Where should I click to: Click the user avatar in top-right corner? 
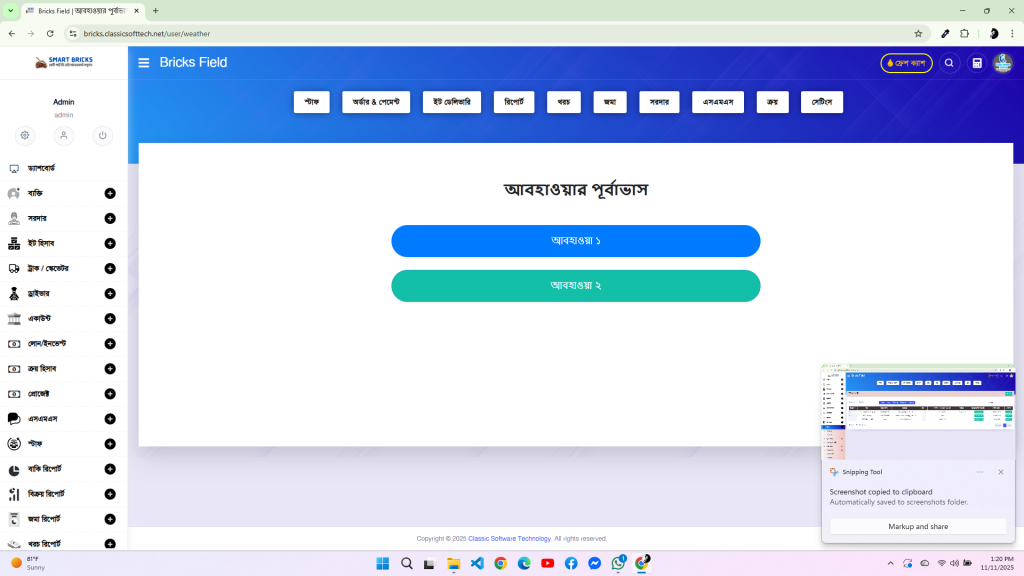[x=1002, y=63]
